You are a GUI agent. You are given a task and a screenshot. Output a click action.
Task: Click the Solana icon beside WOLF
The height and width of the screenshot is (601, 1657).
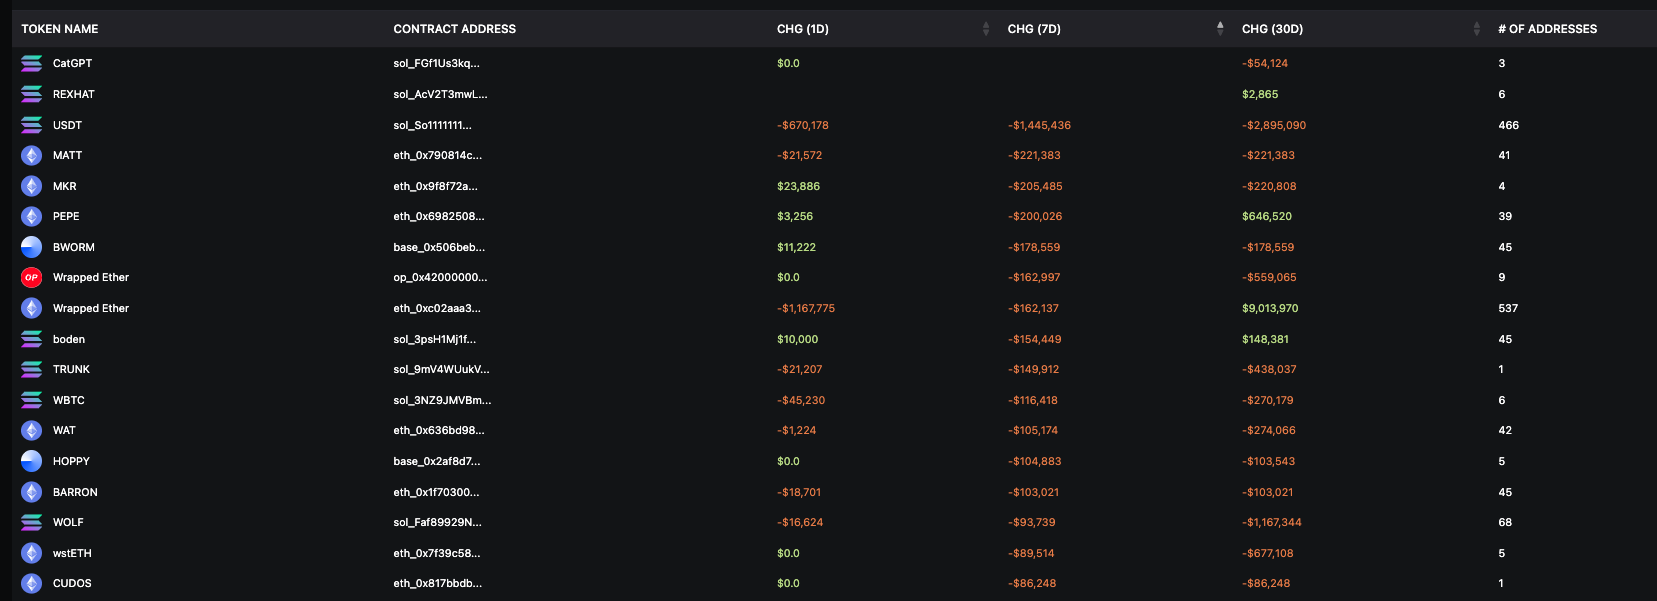(x=32, y=522)
